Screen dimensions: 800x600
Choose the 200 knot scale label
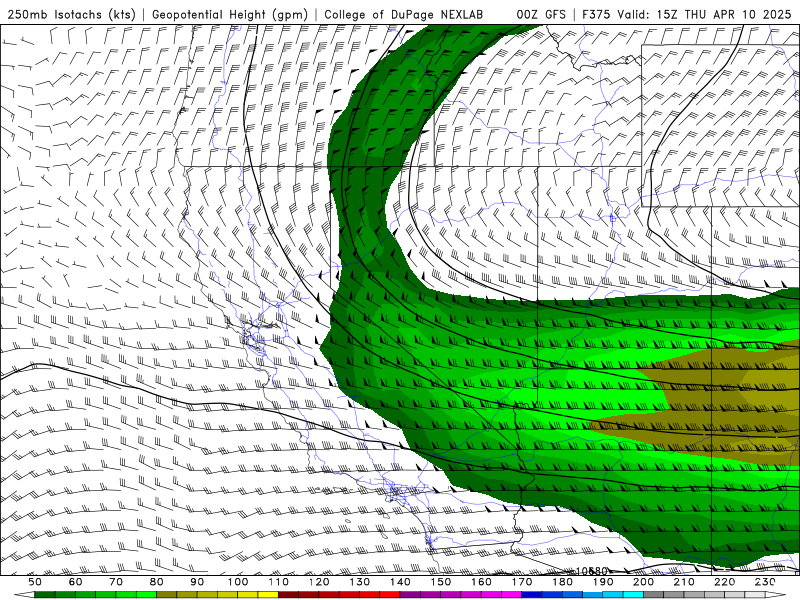[644, 582]
